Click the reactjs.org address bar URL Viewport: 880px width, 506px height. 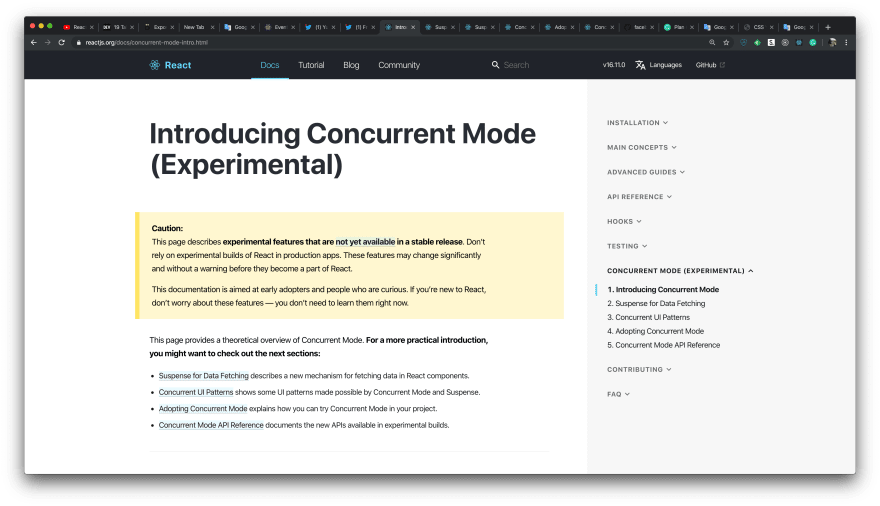coord(146,43)
